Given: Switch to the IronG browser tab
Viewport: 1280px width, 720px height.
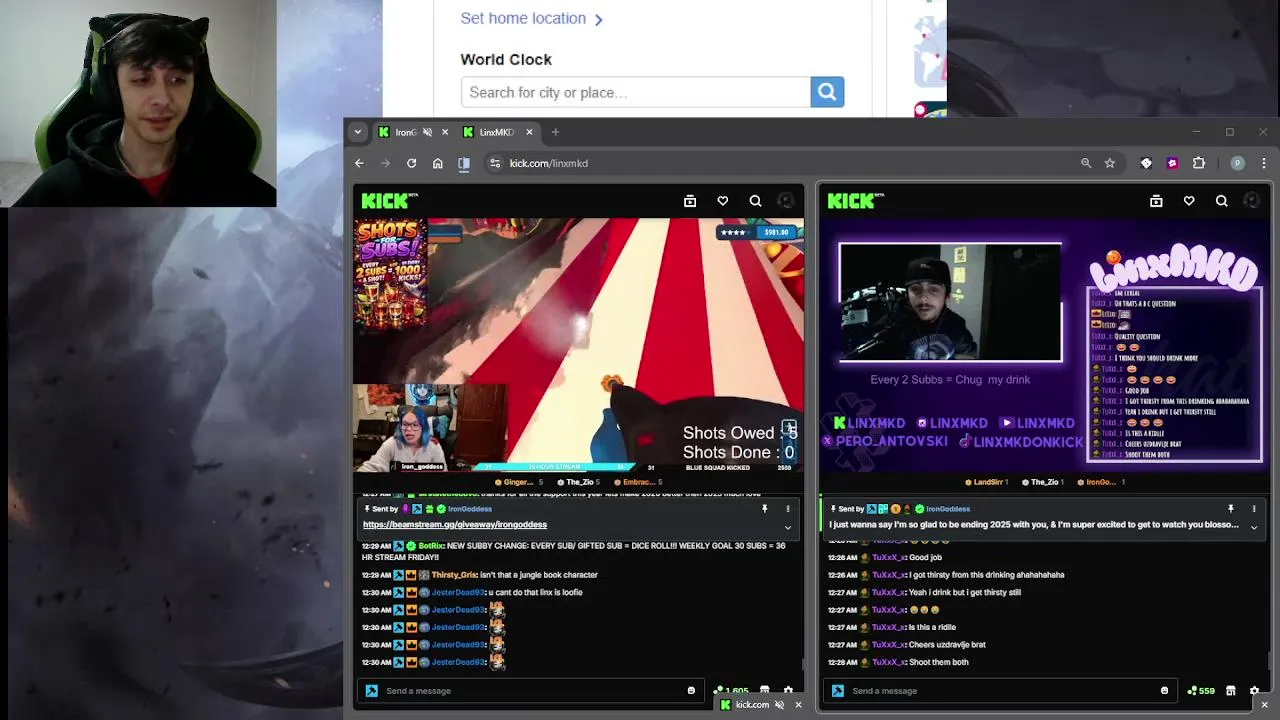Looking at the screenshot, I should pos(414,132).
